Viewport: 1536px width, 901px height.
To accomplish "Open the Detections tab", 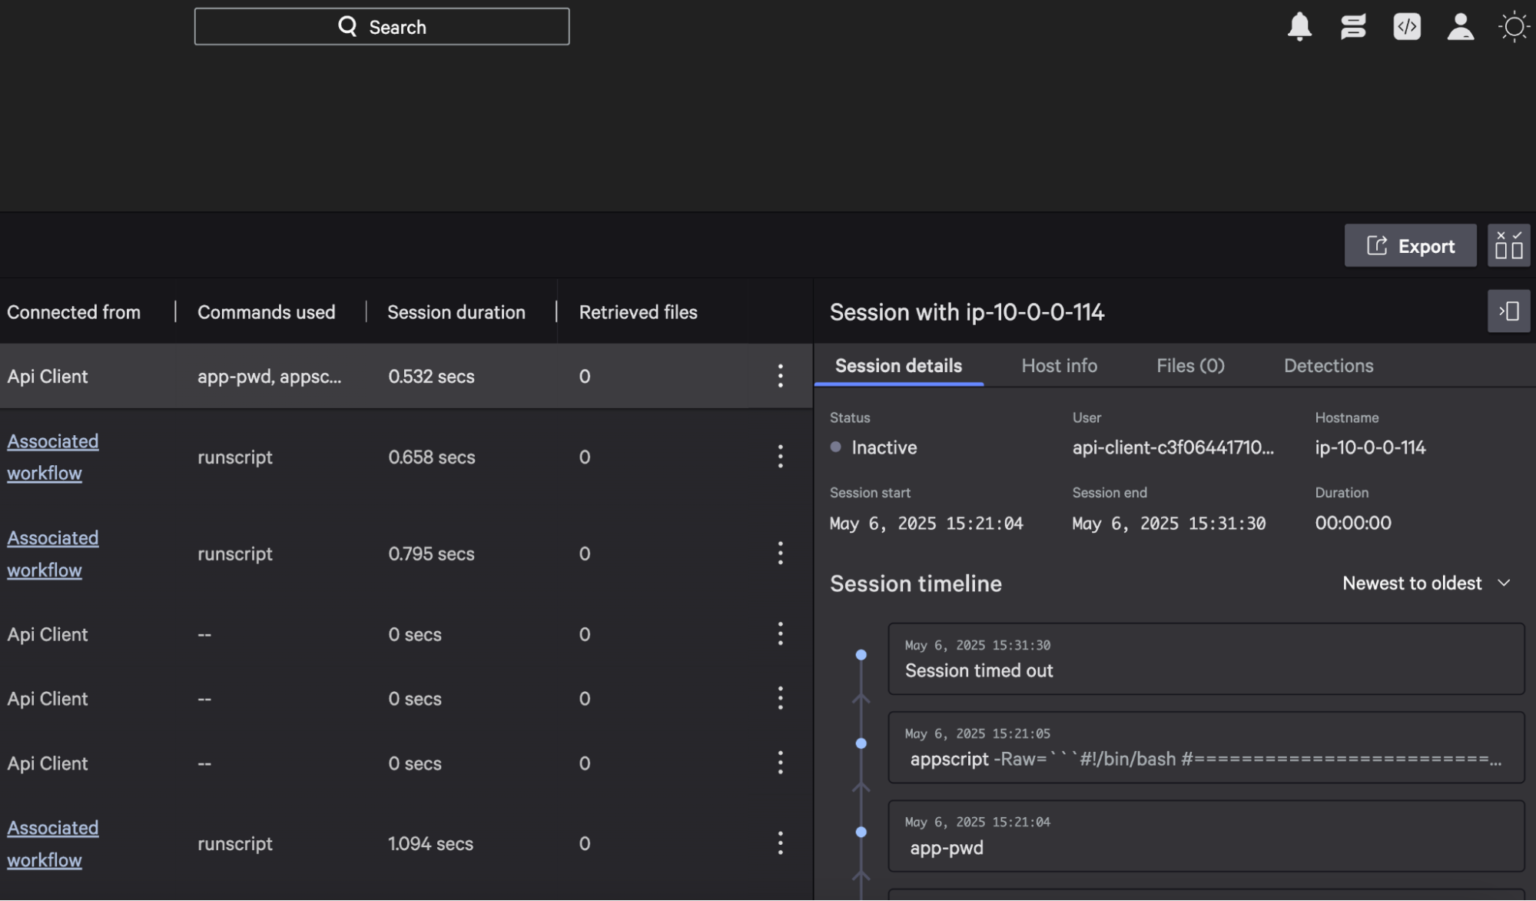I will [x=1328, y=366].
